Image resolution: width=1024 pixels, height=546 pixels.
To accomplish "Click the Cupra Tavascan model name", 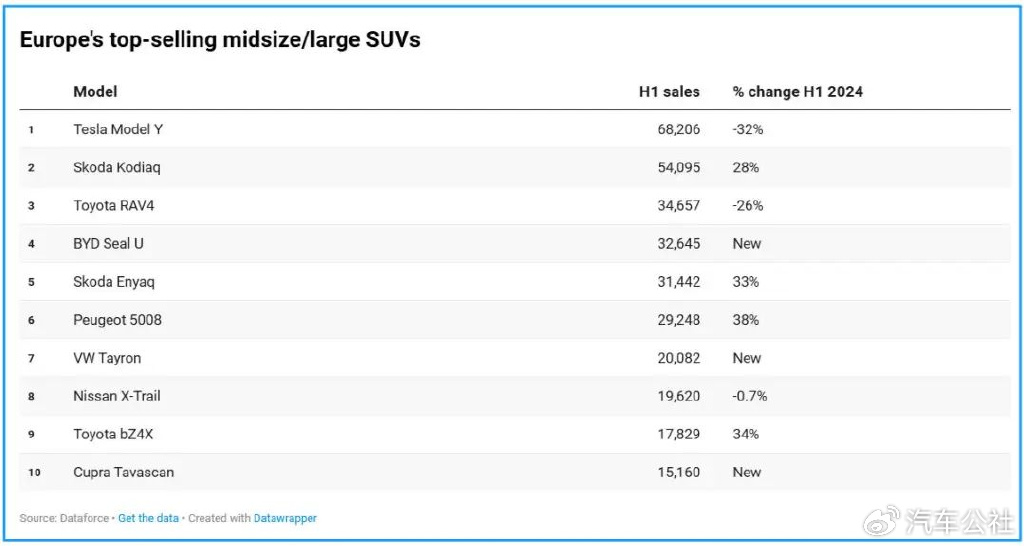I will [124, 472].
